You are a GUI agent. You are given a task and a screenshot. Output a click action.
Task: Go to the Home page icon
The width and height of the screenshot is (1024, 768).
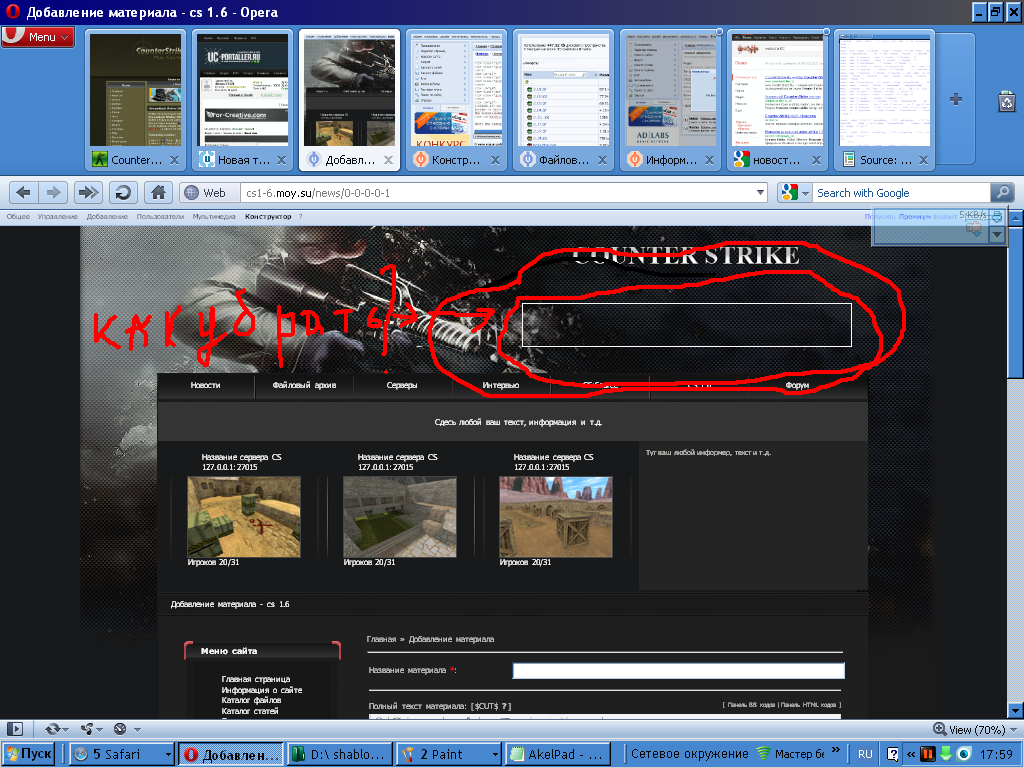coord(157,193)
